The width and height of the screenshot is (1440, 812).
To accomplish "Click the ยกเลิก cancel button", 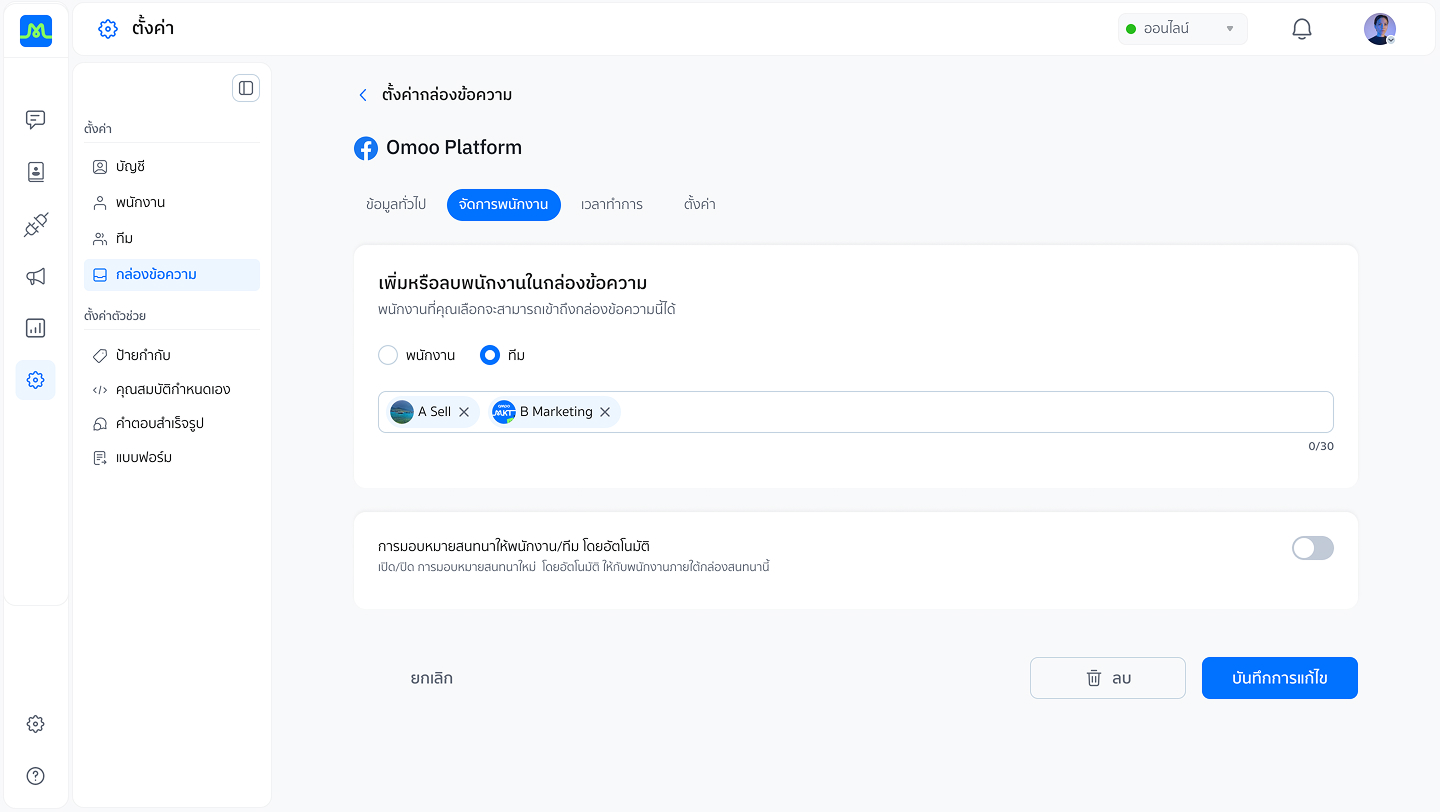I will pos(432,678).
